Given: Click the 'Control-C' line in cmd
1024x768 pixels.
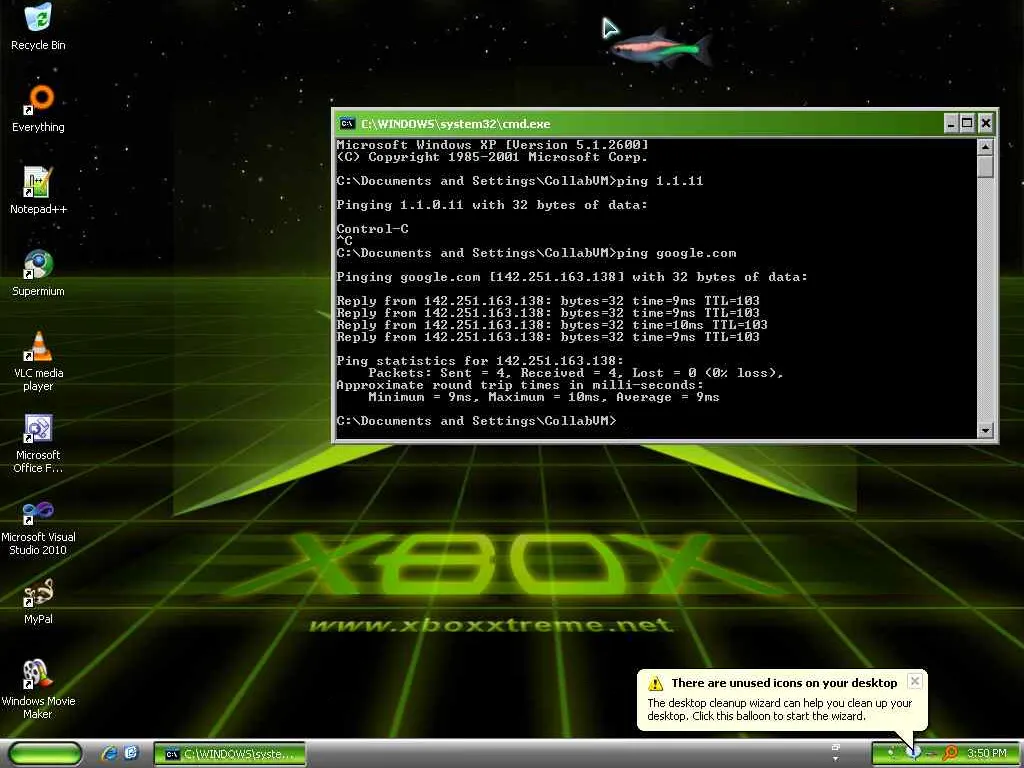Looking at the screenshot, I should tap(372, 229).
